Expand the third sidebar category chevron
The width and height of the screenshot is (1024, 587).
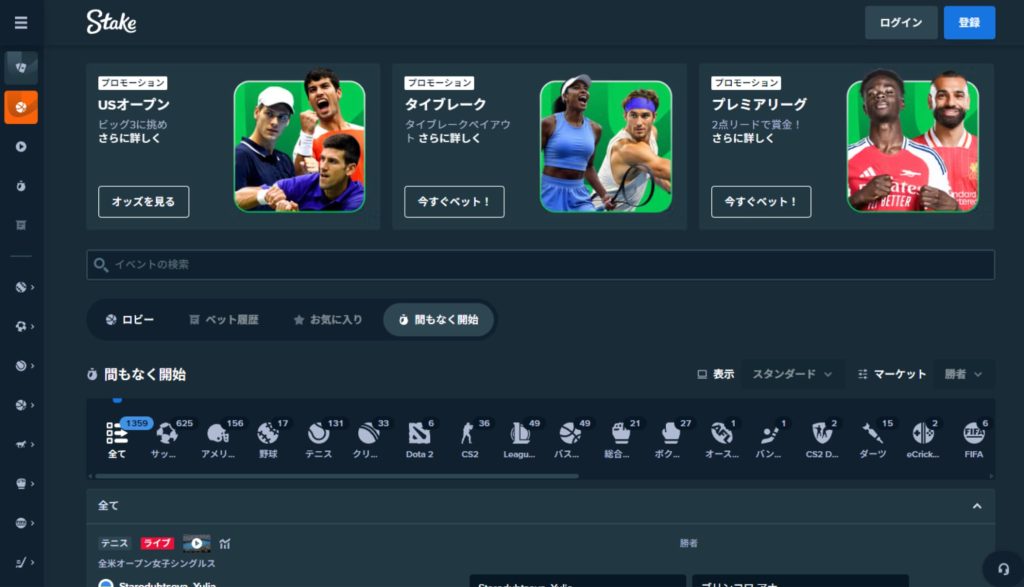(32, 366)
